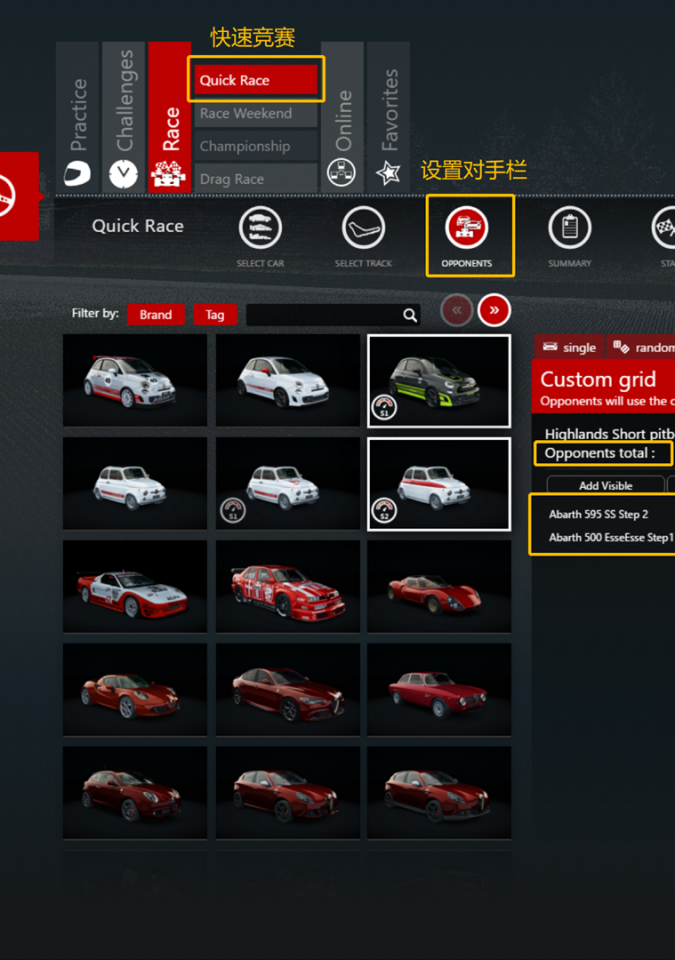The width and height of the screenshot is (675, 960).
Task: Go to previous page of cars
Action: [456, 310]
